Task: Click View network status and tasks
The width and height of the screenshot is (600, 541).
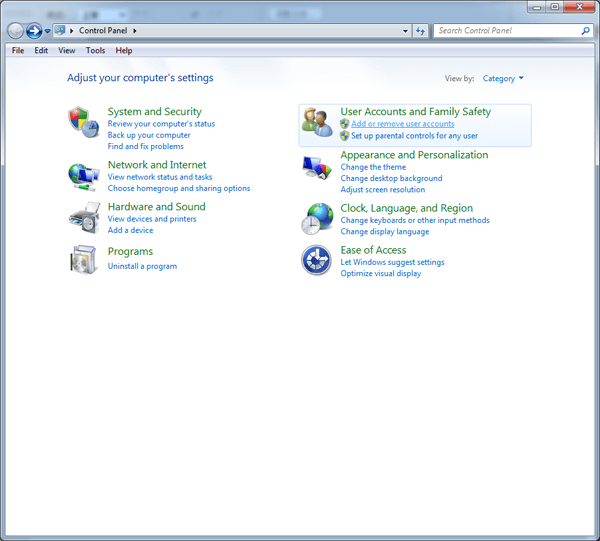Action: [x=160, y=177]
